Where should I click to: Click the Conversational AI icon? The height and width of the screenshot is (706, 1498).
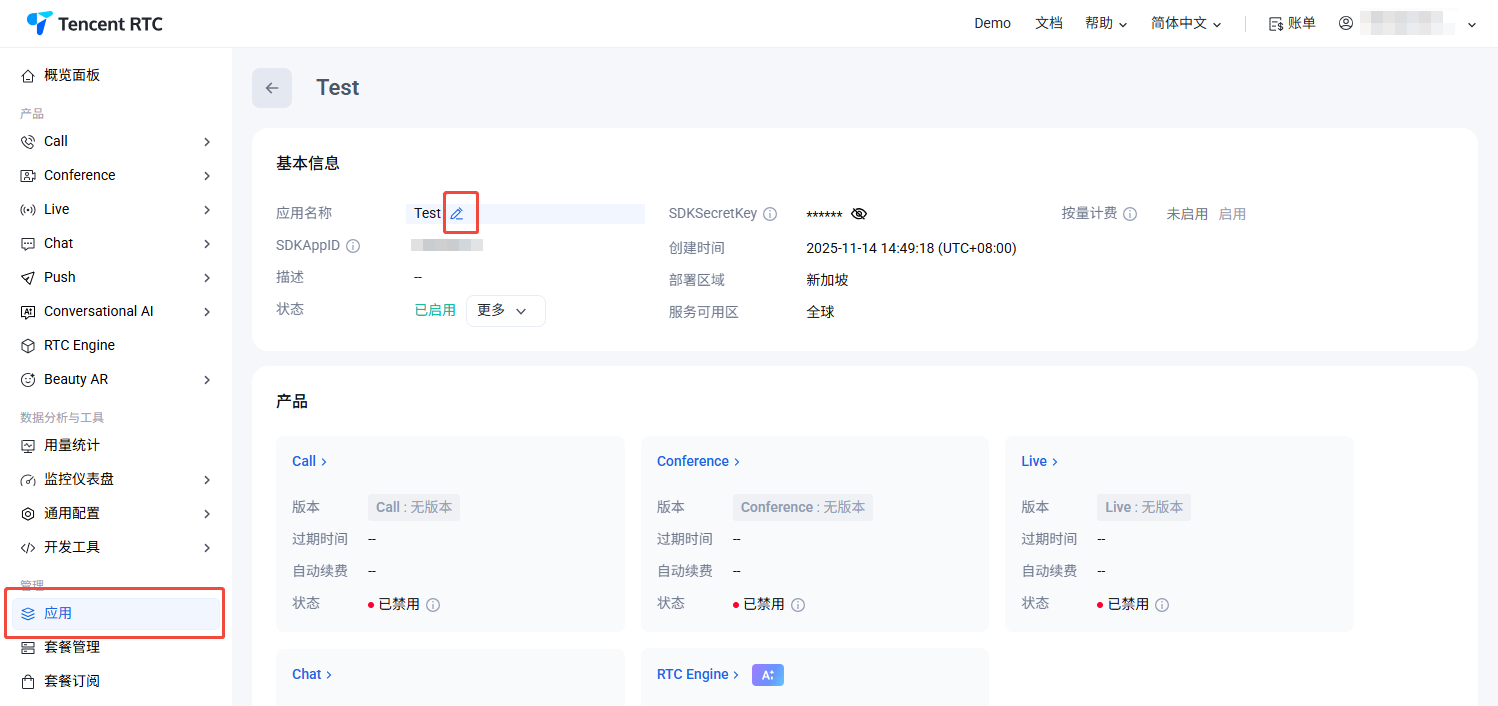tap(28, 312)
